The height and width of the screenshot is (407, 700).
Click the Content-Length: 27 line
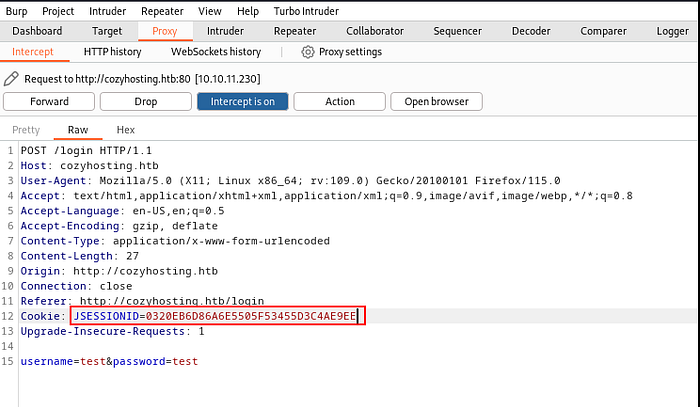pyautogui.click(x=79, y=256)
